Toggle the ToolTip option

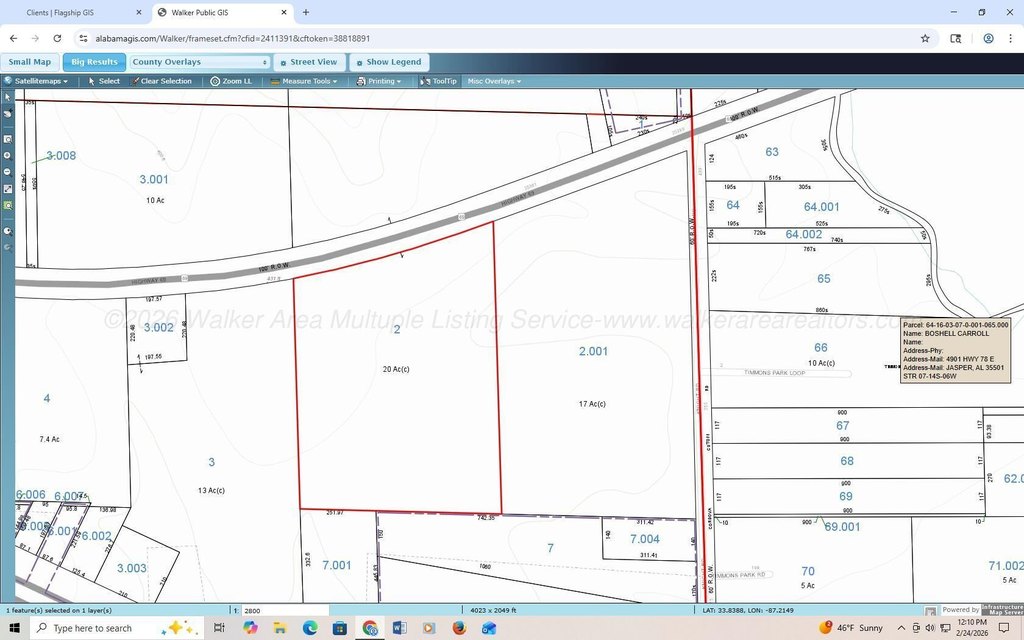pos(438,81)
